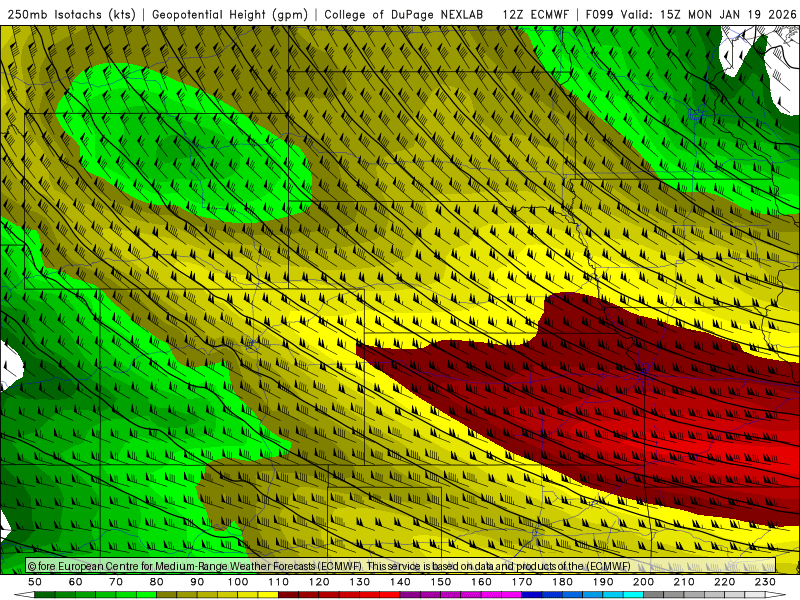
Task: Click the legend value 230
Action: (765, 582)
